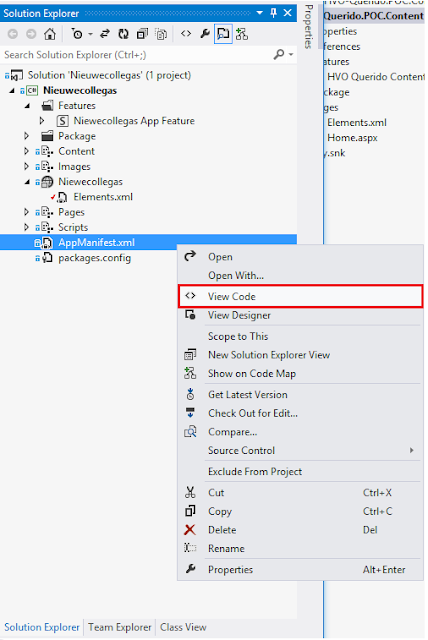Expand the Scripts node
Viewport: 428px width, 640px height.
(27, 227)
